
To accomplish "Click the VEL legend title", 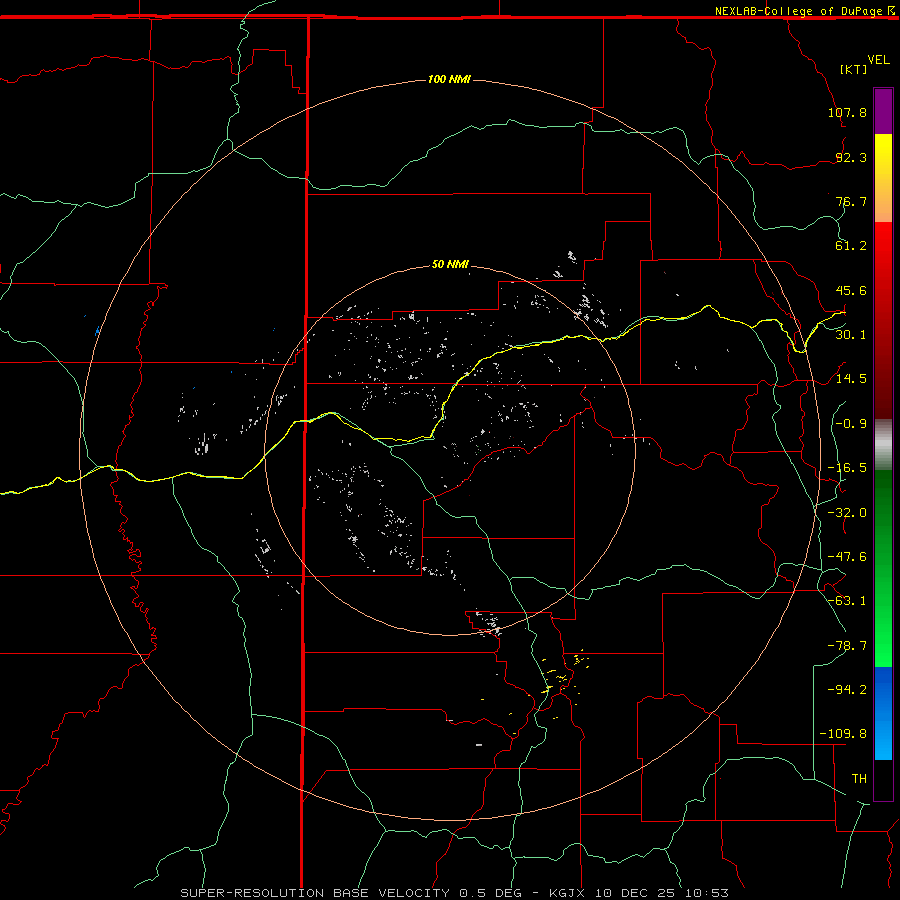I will [878, 60].
